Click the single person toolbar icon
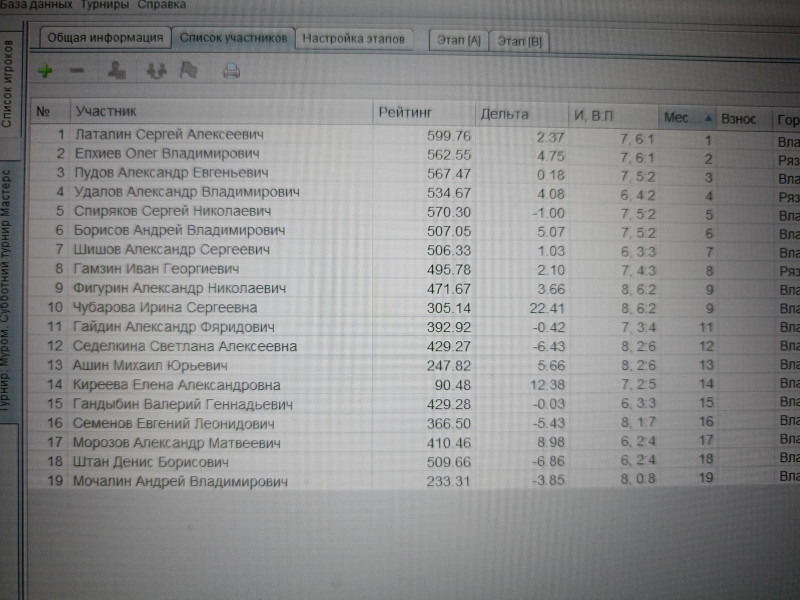This screenshot has height=600, width=800. pos(117,70)
